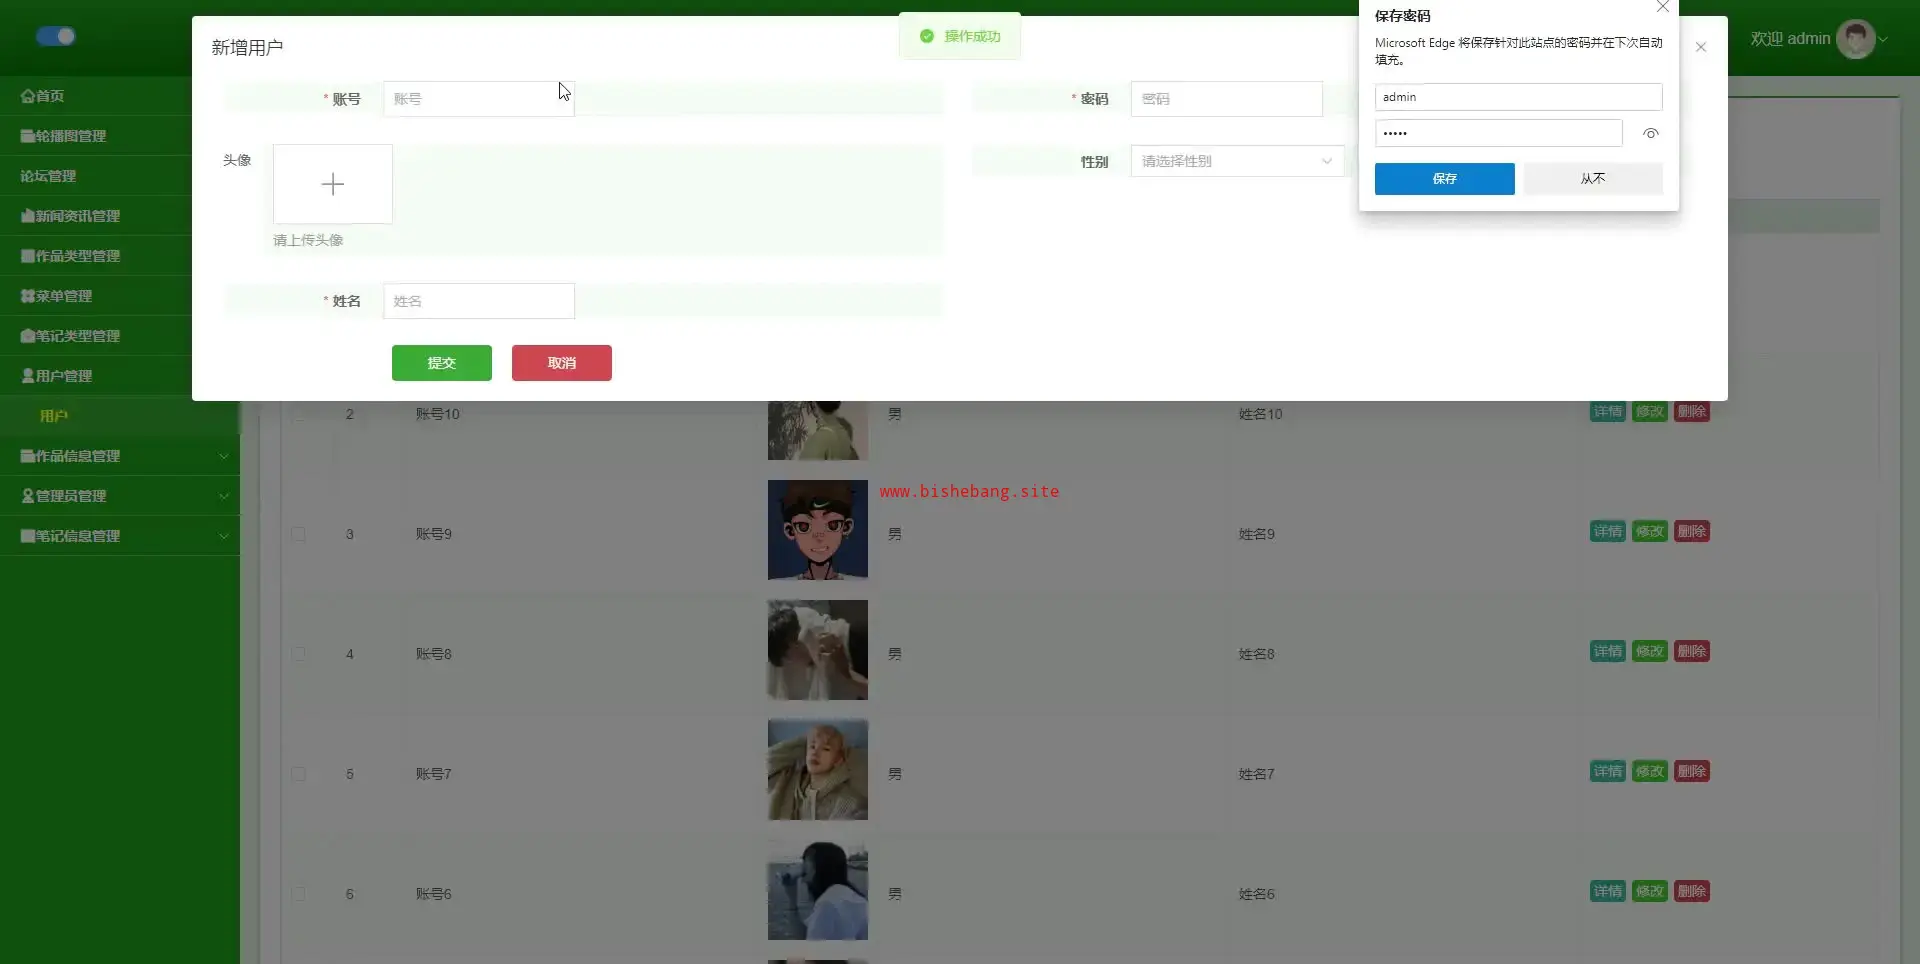Click 修改 for 姓名8 row
1920x964 pixels.
click(1650, 651)
